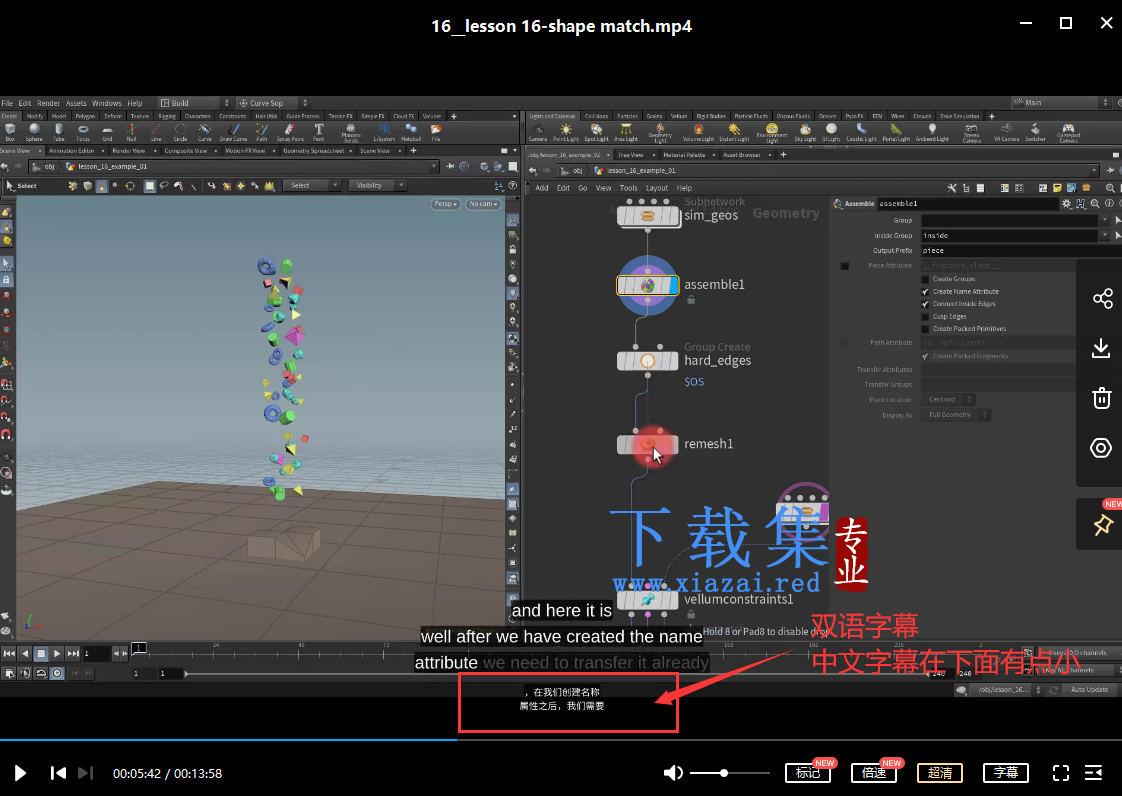Open the parameter gear menu for assemble1

(x=1066, y=204)
